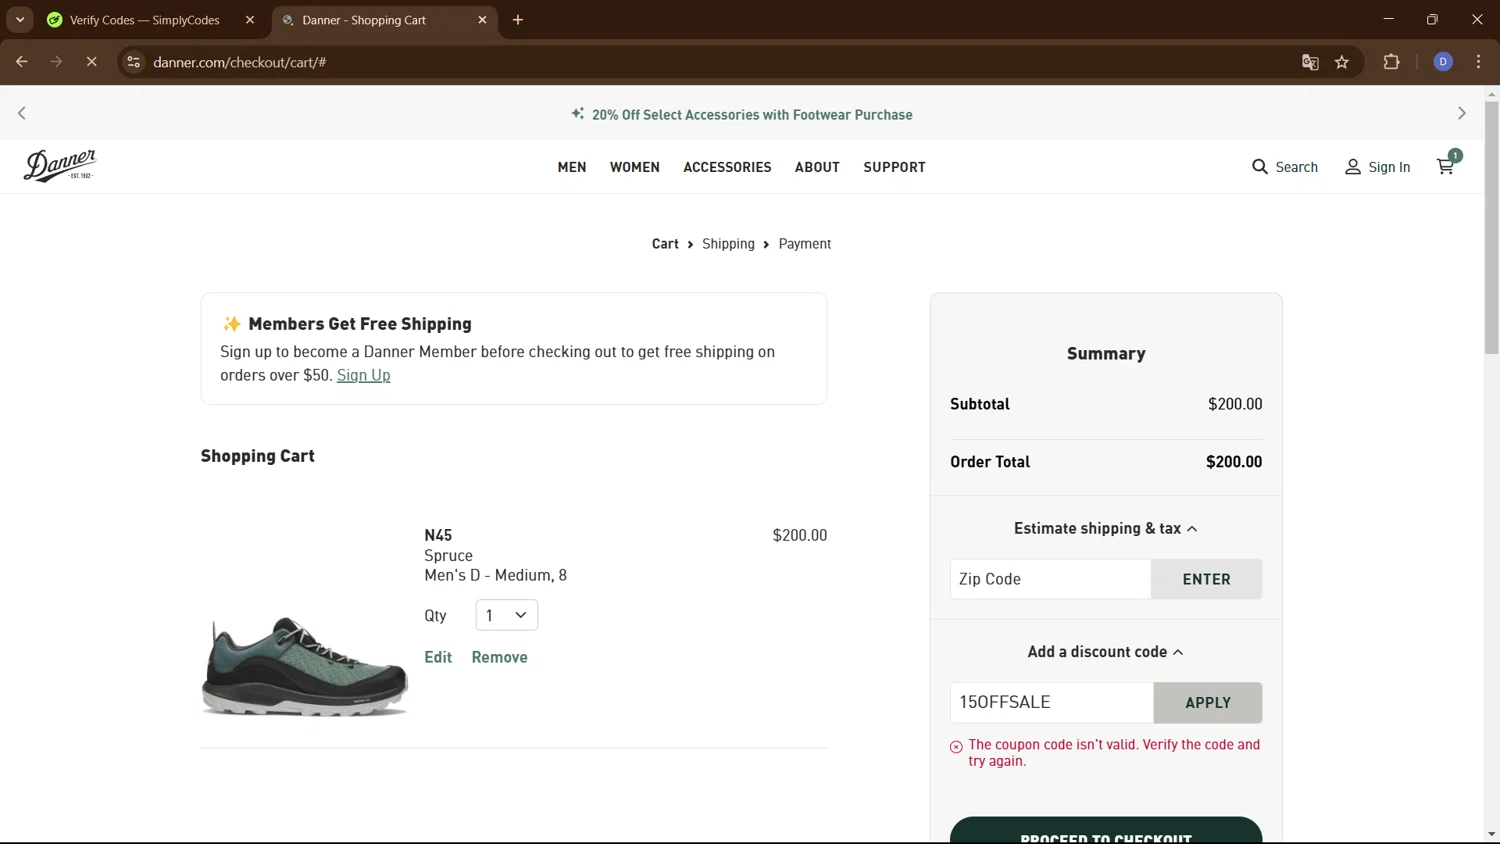The height and width of the screenshot is (844, 1500).
Task: Close the Verify Codes SimplyCodes tab
Action: [x=250, y=20]
